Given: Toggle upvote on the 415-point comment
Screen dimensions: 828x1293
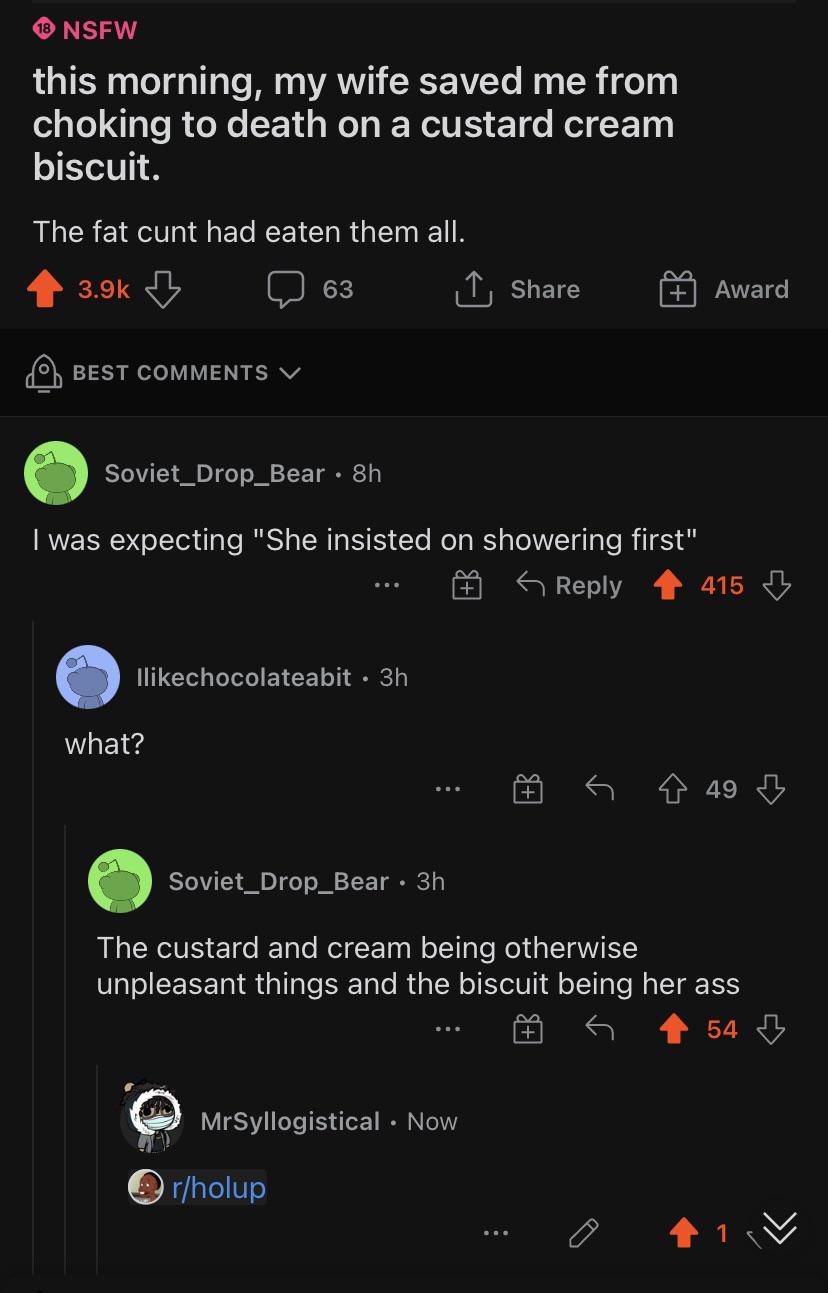Looking at the screenshot, I should [x=667, y=586].
